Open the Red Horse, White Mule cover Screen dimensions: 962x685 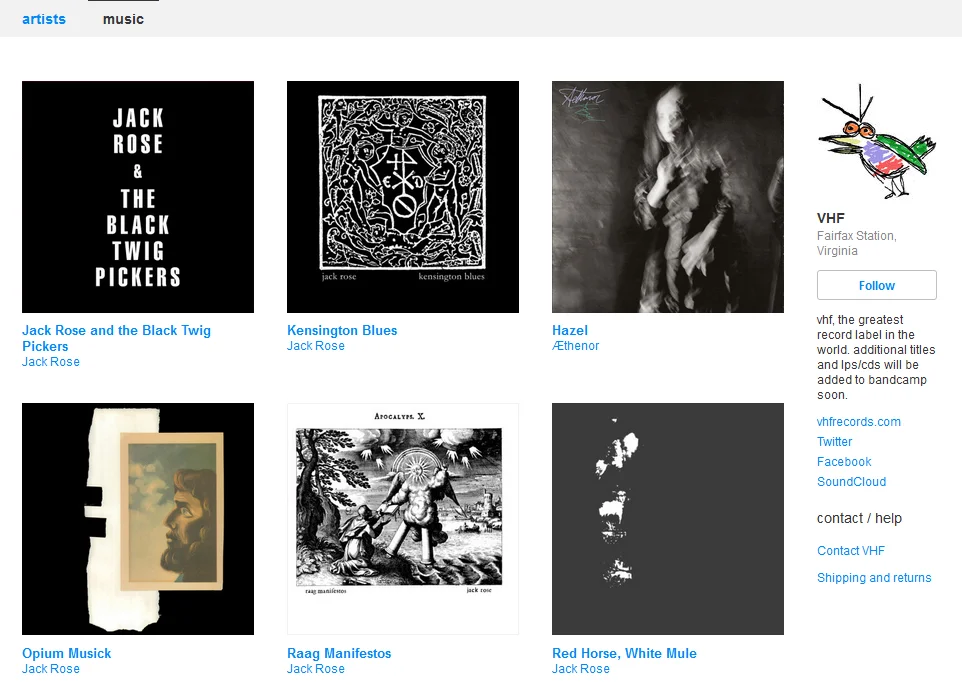pyautogui.click(x=668, y=519)
